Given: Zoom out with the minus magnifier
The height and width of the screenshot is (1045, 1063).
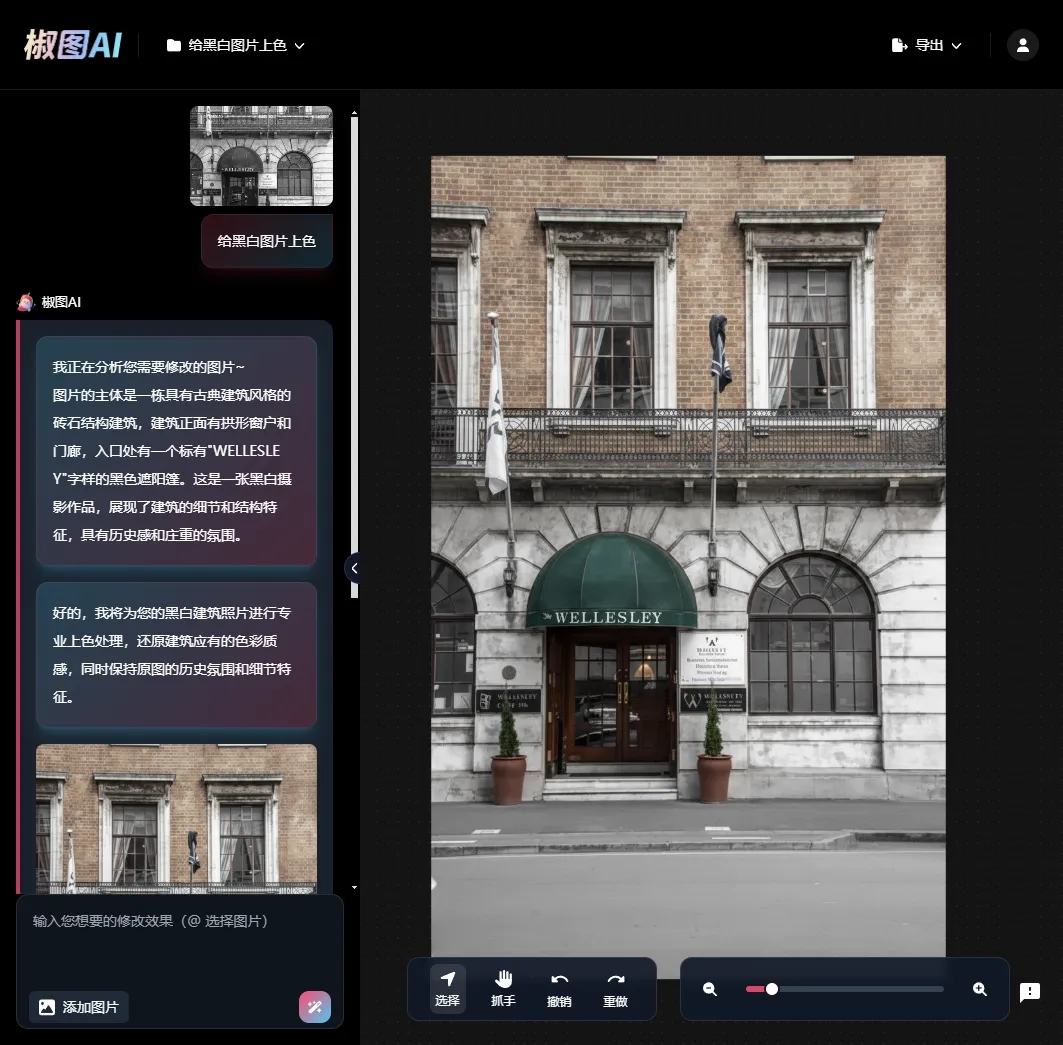Looking at the screenshot, I should pyautogui.click(x=710, y=989).
